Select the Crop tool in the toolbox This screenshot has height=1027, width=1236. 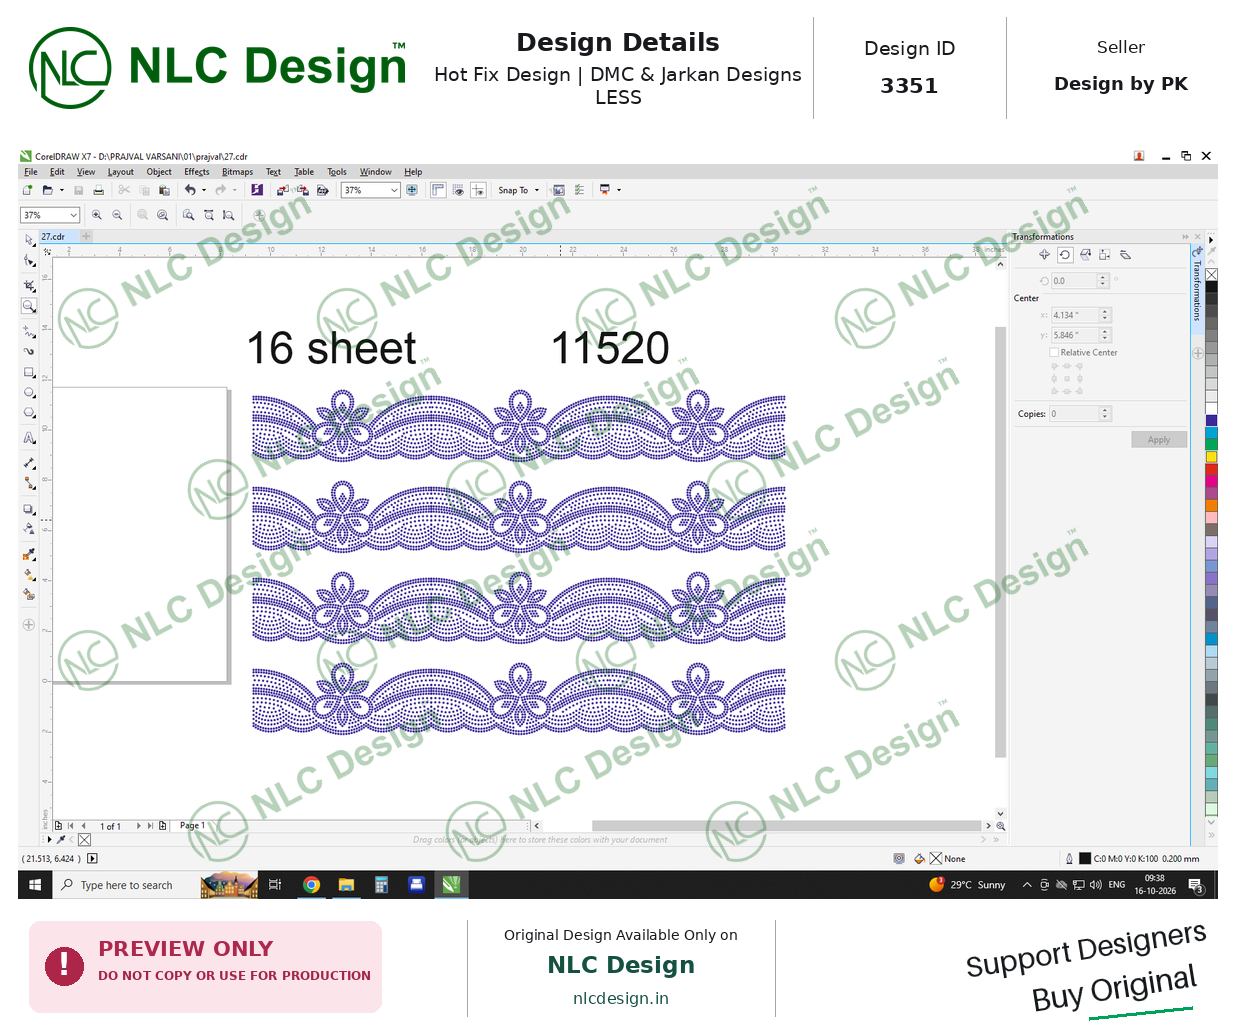click(29, 285)
